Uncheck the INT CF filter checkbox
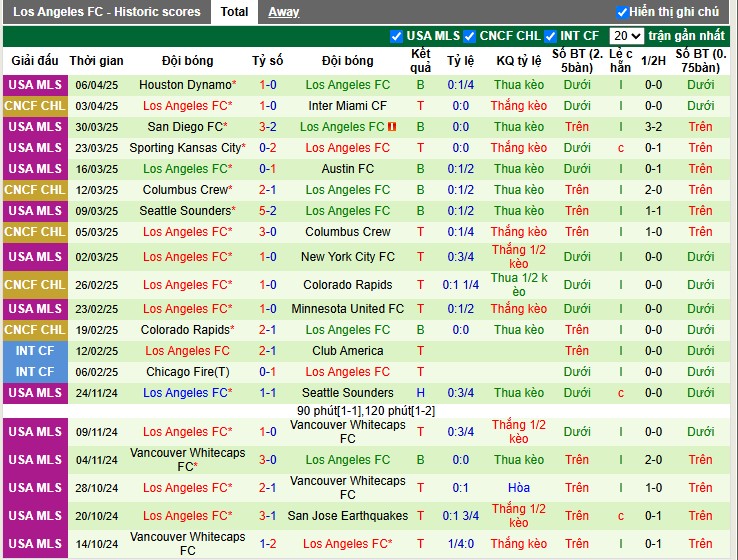The width and height of the screenshot is (738, 560). (x=550, y=36)
